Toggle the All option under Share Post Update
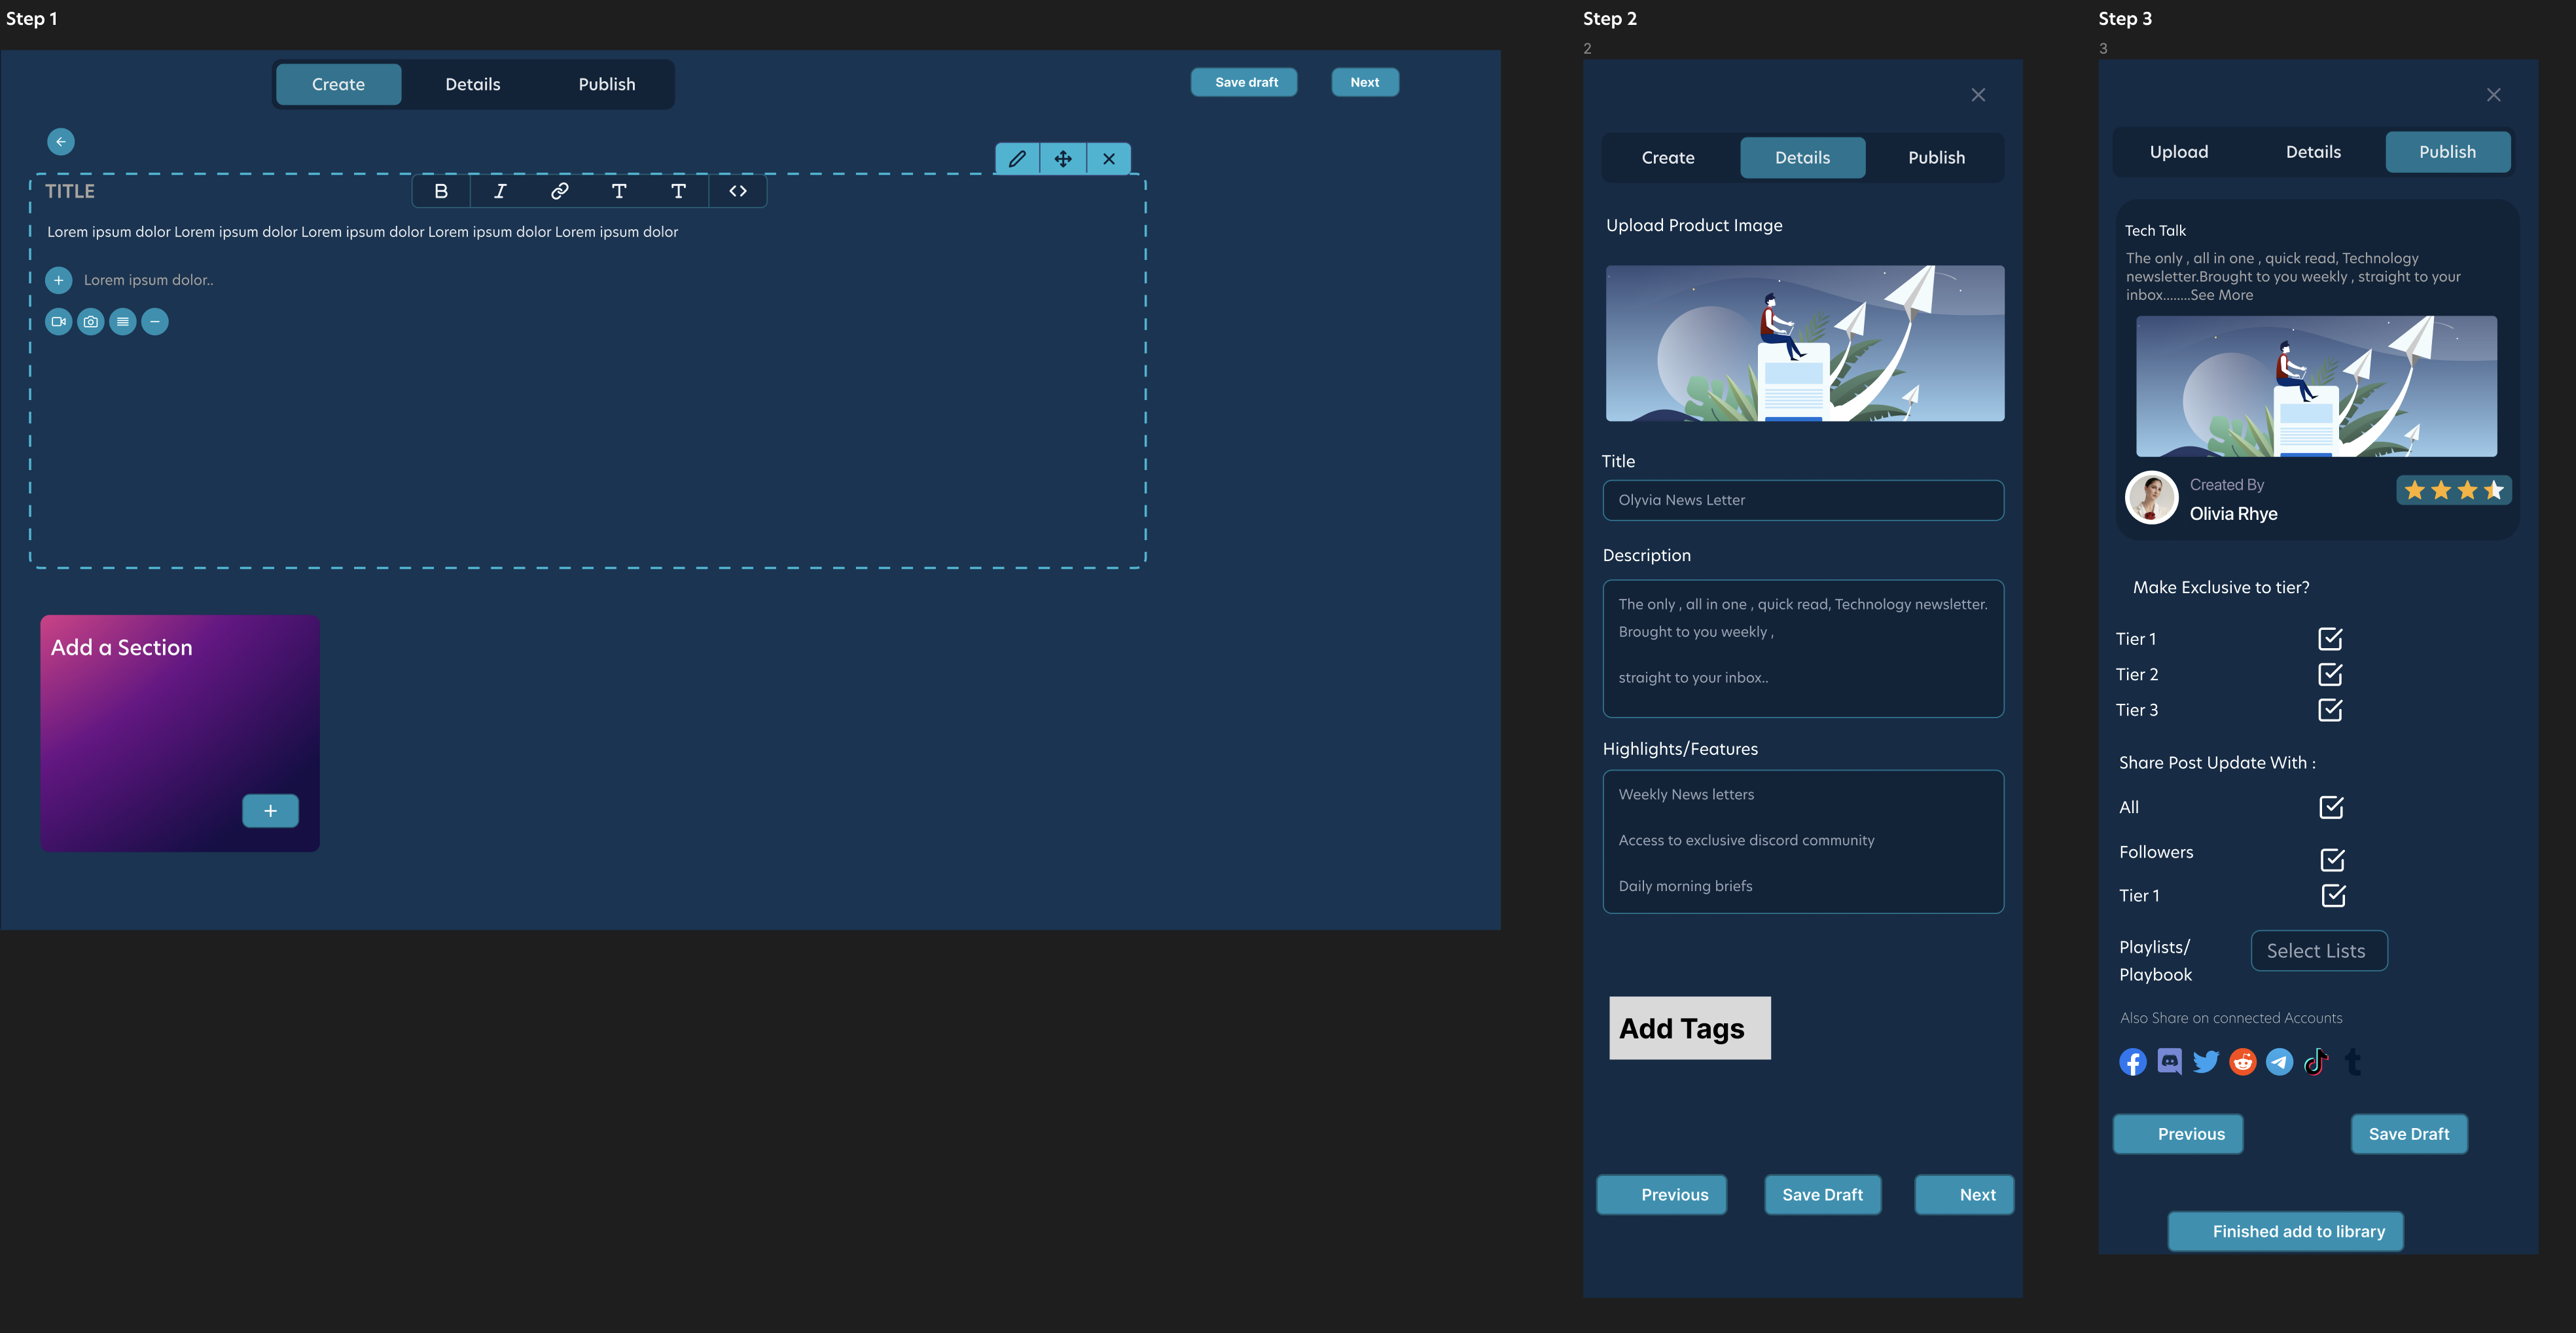The width and height of the screenshot is (2576, 1333). coord(2333,807)
